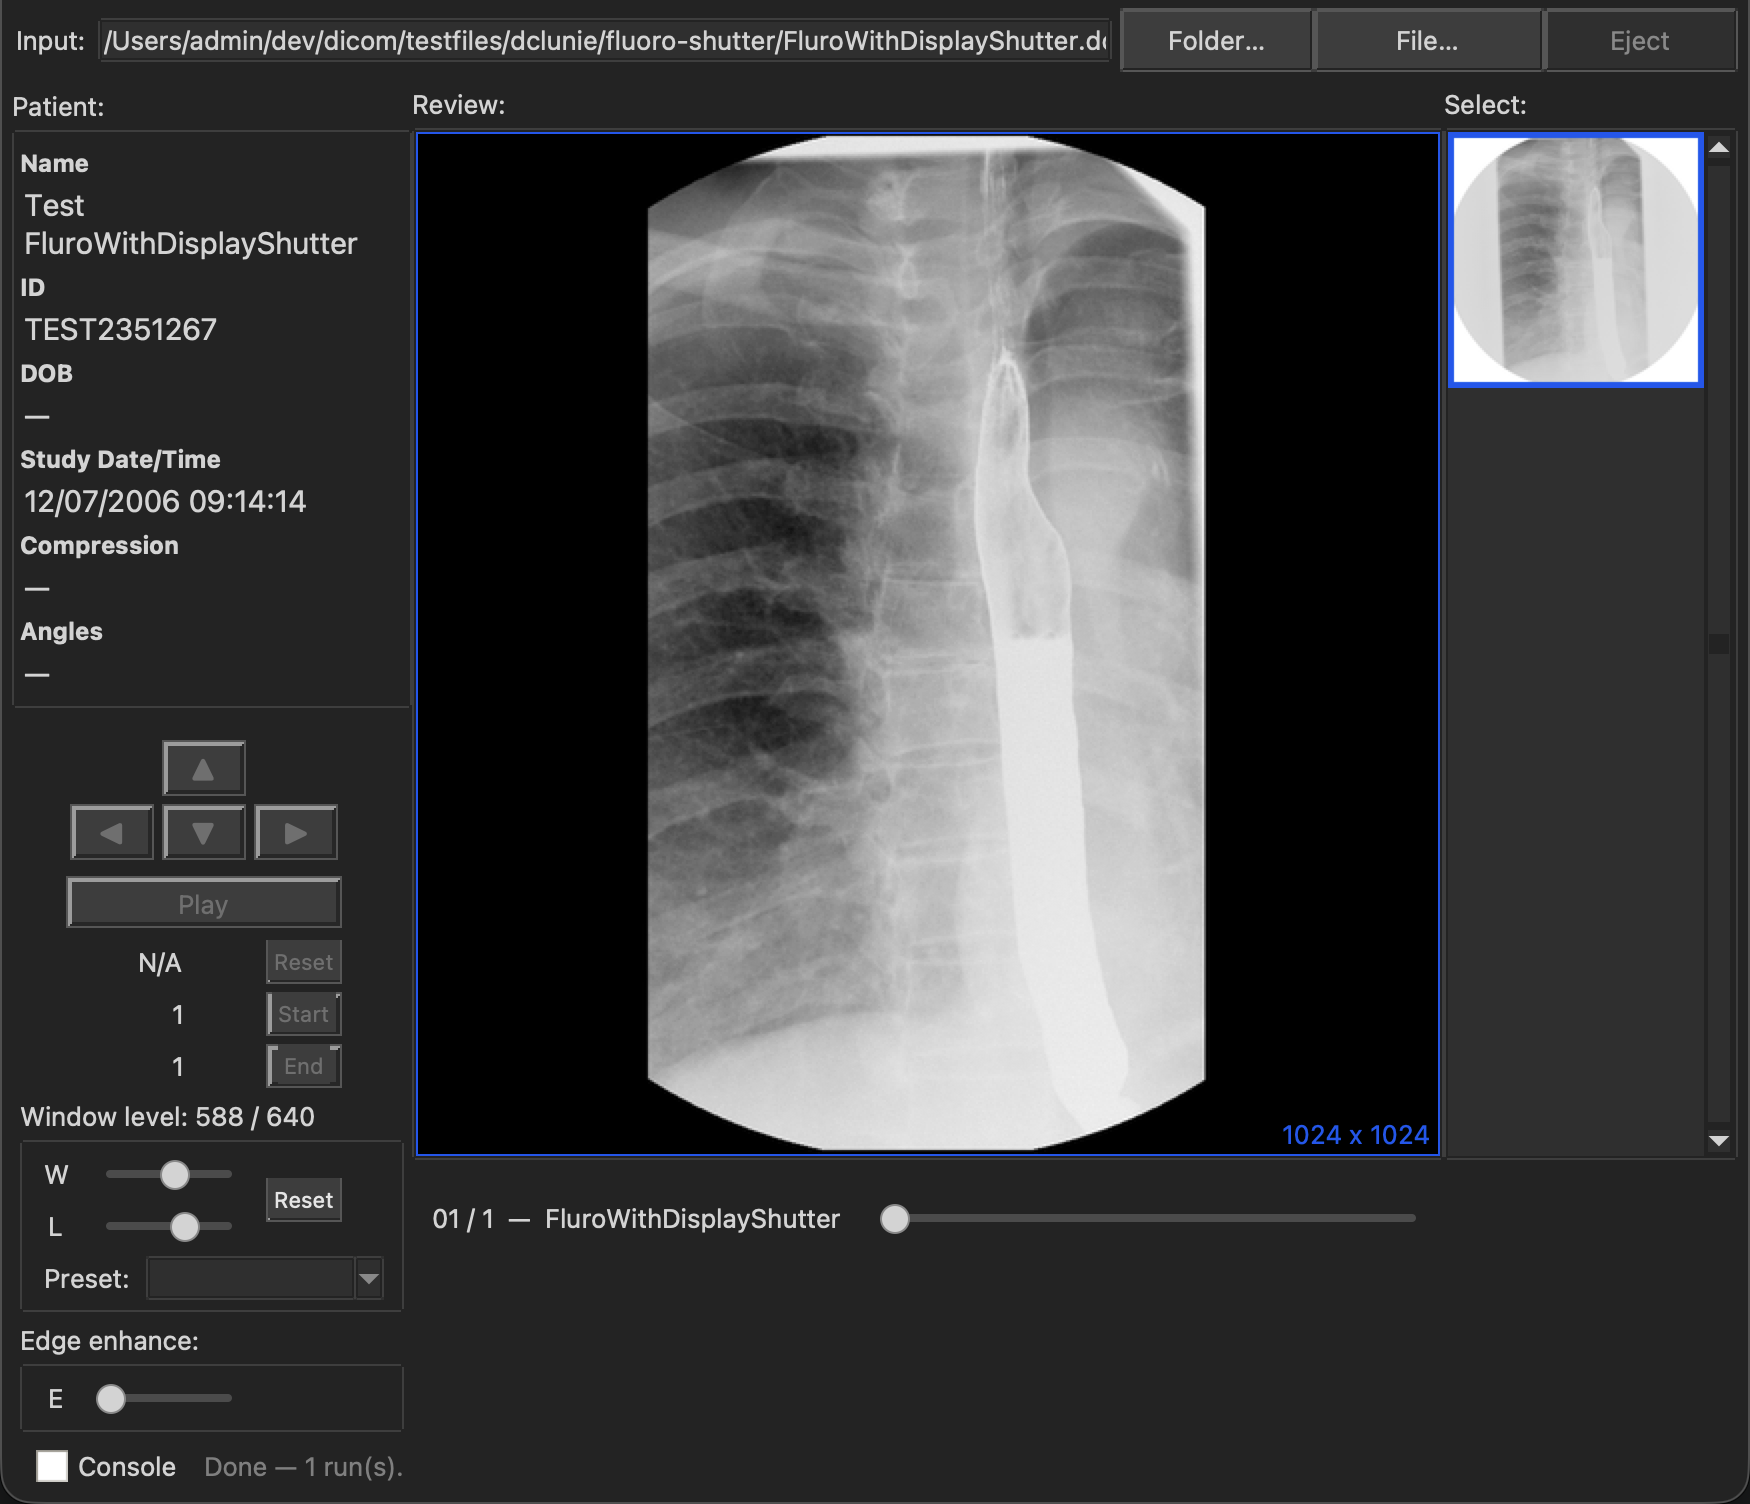Open the Folder... chooser
The height and width of the screenshot is (1504, 1750).
[1216, 41]
